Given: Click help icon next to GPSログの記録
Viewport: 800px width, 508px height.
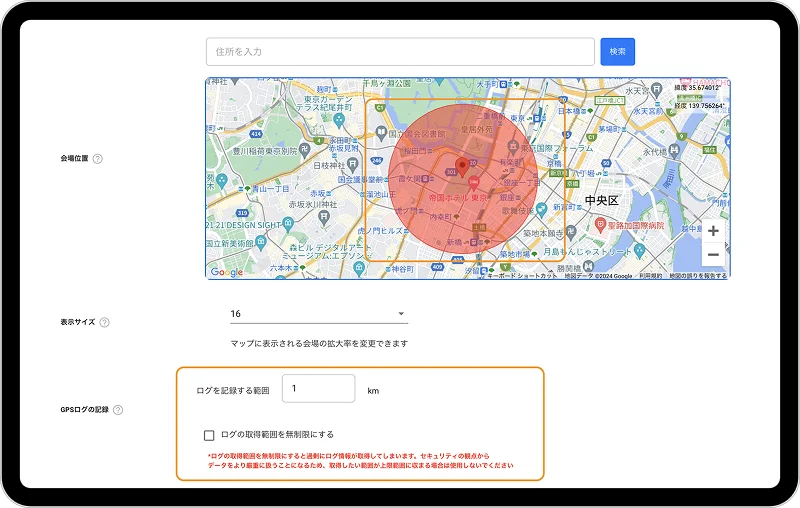Looking at the screenshot, I should [x=118, y=410].
